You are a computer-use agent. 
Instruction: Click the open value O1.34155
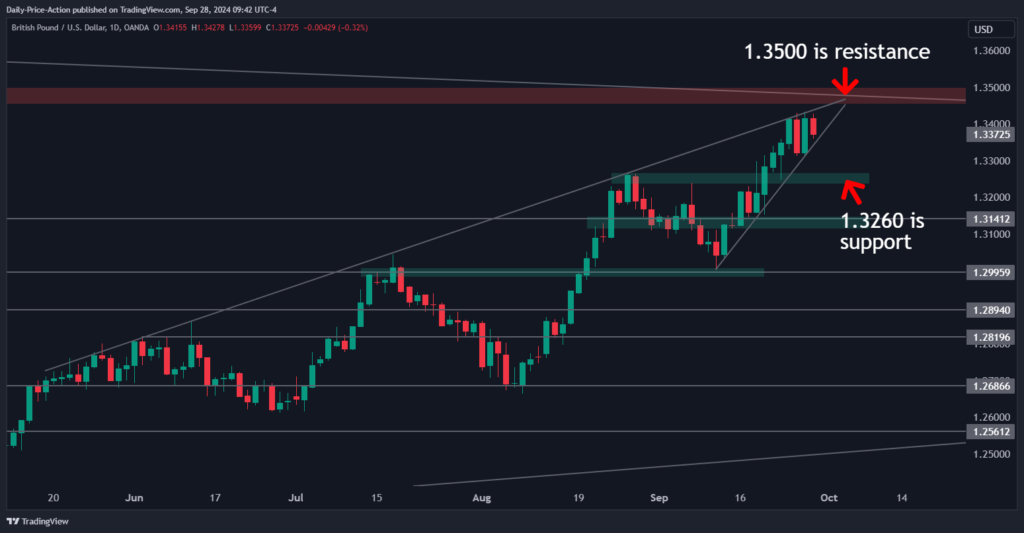(170, 28)
